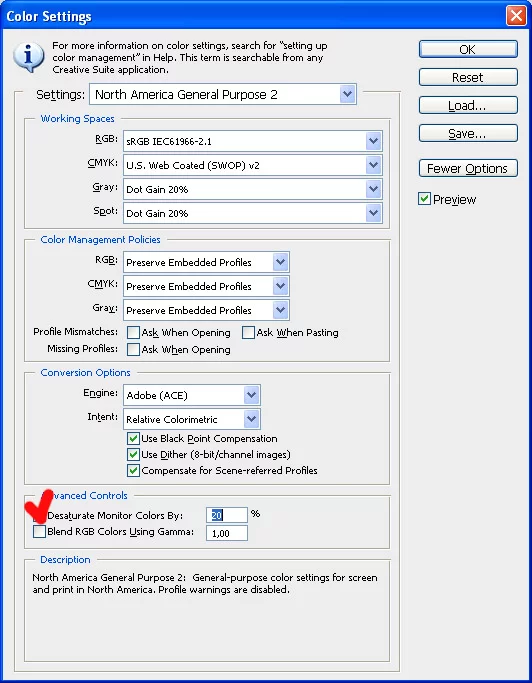Open the Spot working space dropdown
Screen dimensions: 532x683
pyautogui.click(x=253, y=213)
